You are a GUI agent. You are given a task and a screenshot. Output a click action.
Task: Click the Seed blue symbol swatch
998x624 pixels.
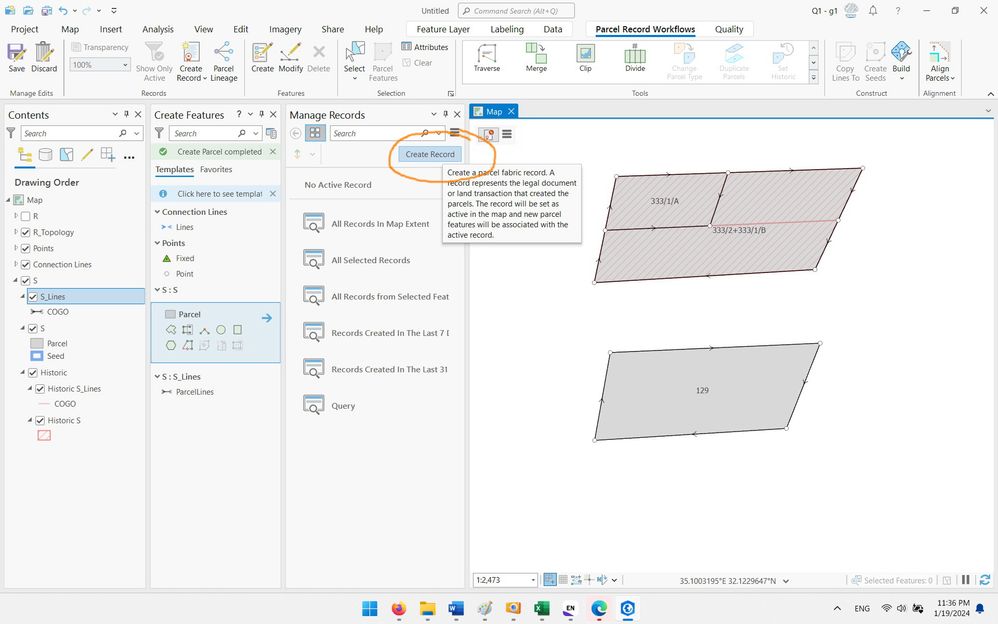click(x=37, y=356)
